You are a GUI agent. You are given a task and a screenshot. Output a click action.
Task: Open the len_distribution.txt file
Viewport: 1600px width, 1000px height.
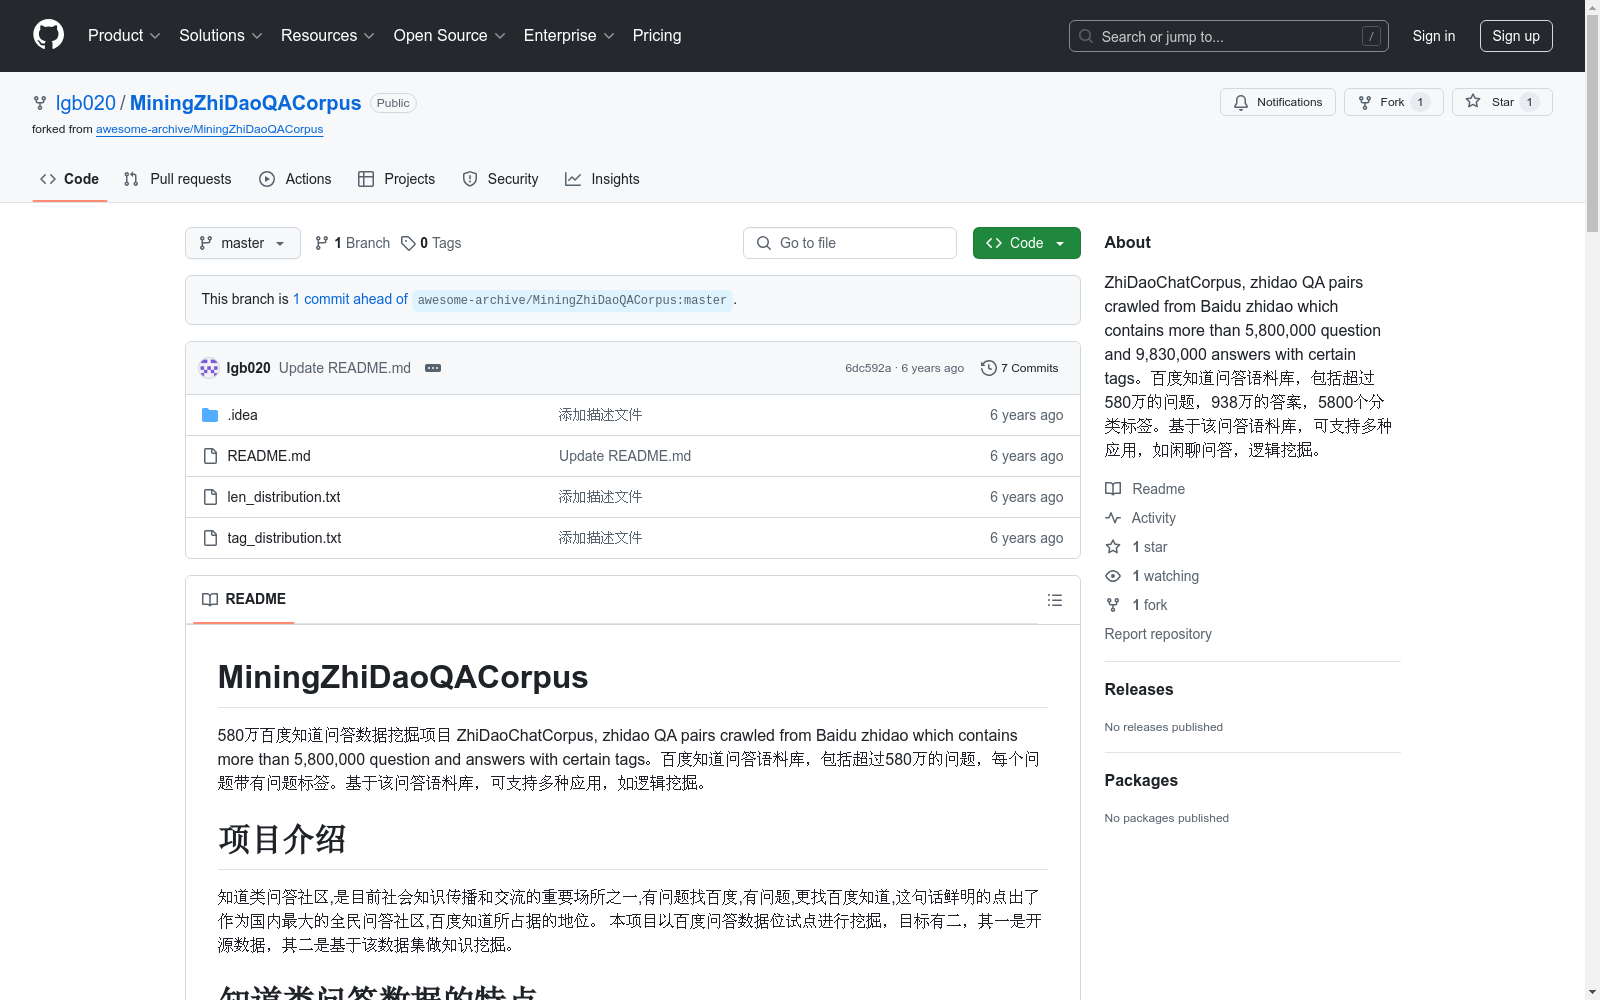click(284, 497)
